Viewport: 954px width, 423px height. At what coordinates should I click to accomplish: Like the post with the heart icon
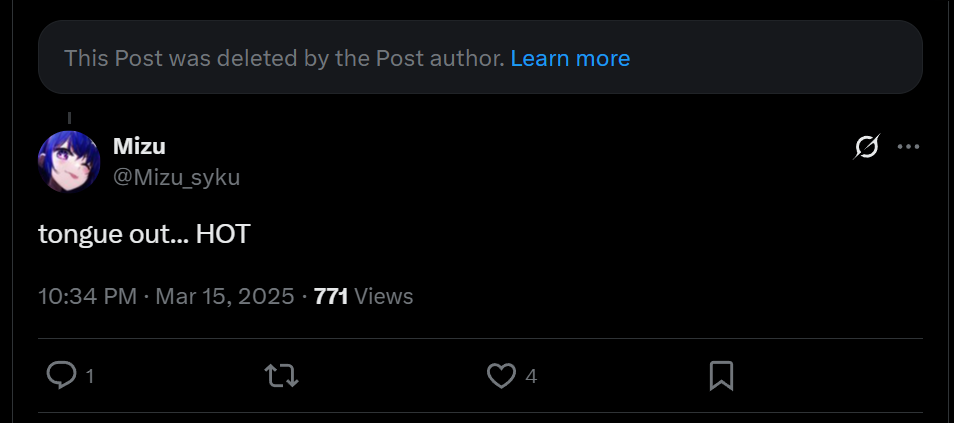pos(501,376)
